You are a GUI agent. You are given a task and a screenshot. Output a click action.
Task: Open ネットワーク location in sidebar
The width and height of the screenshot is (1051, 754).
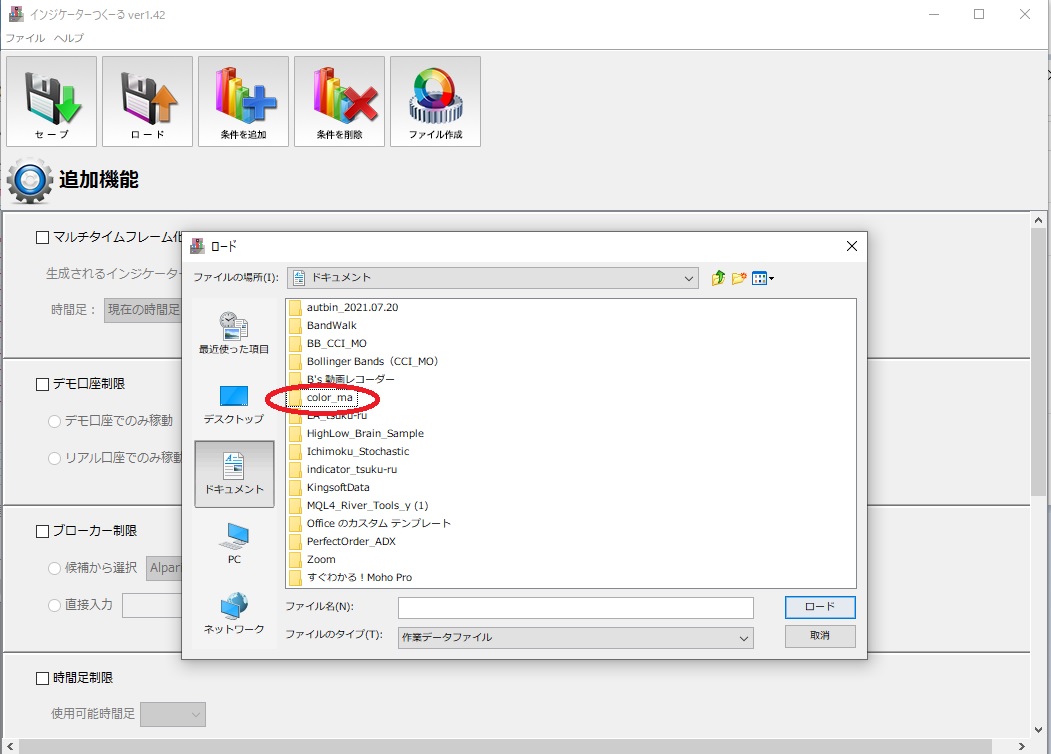pos(234,613)
